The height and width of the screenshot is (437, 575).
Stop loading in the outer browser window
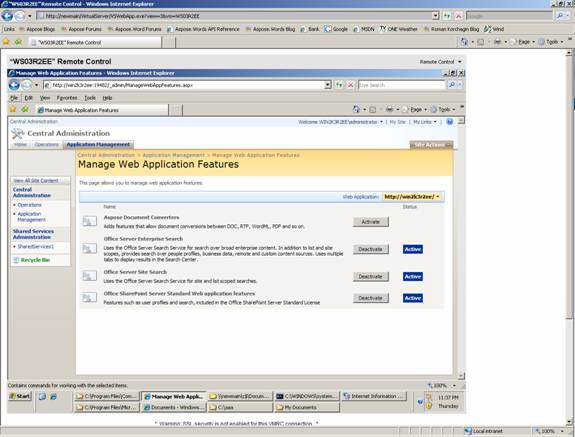pyautogui.click(x=458, y=16)
